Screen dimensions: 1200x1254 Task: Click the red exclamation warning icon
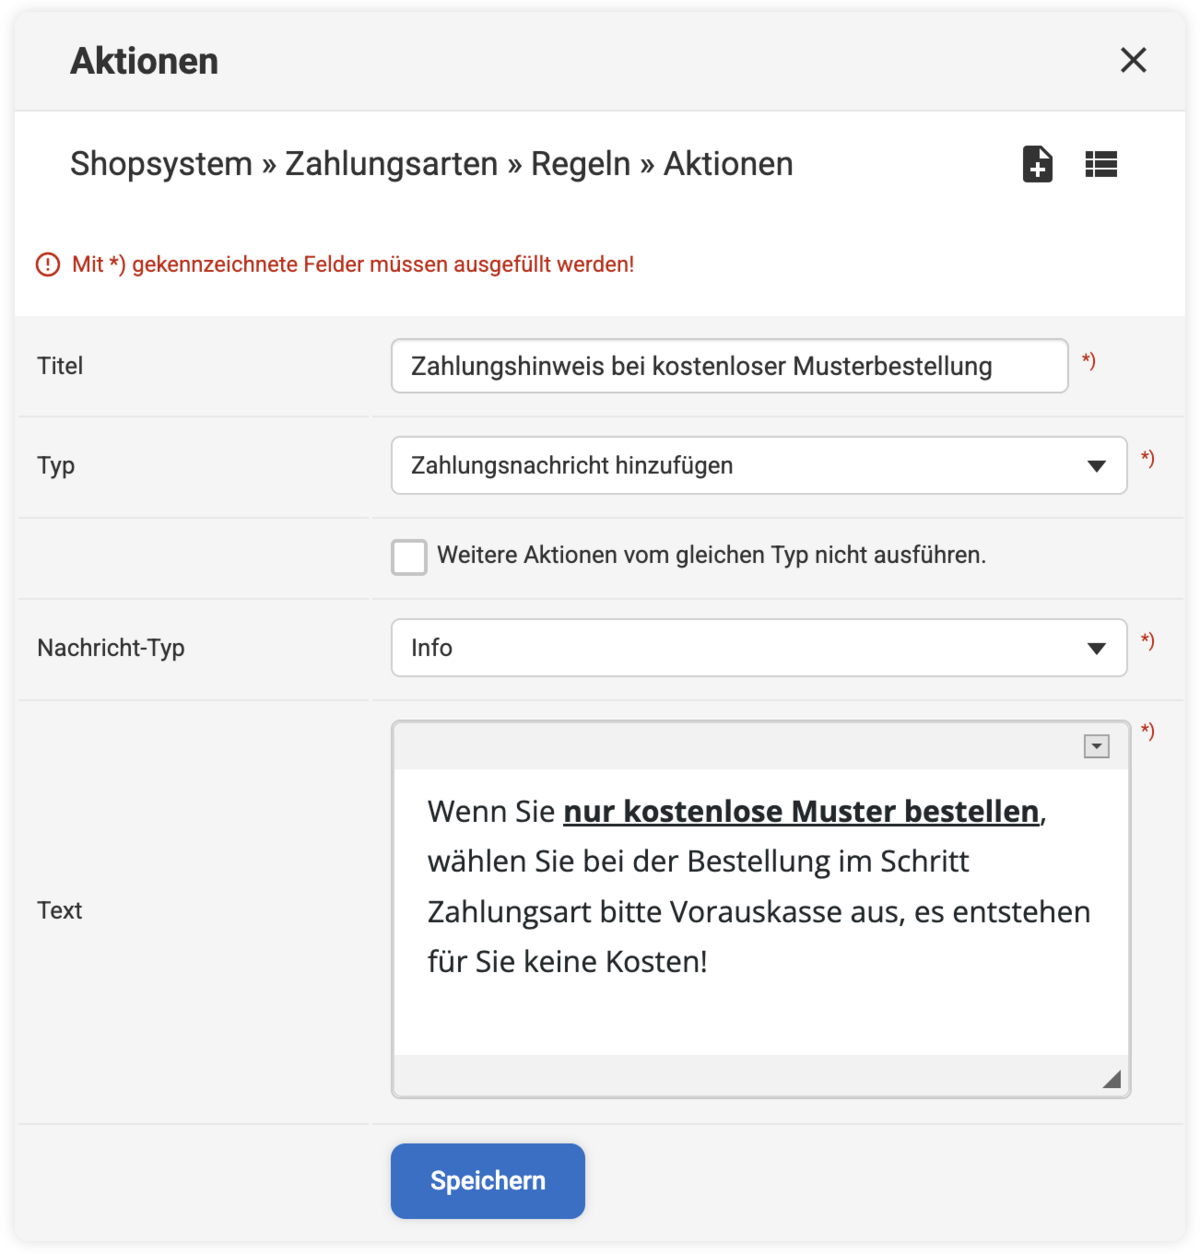[x=48, y=265]
